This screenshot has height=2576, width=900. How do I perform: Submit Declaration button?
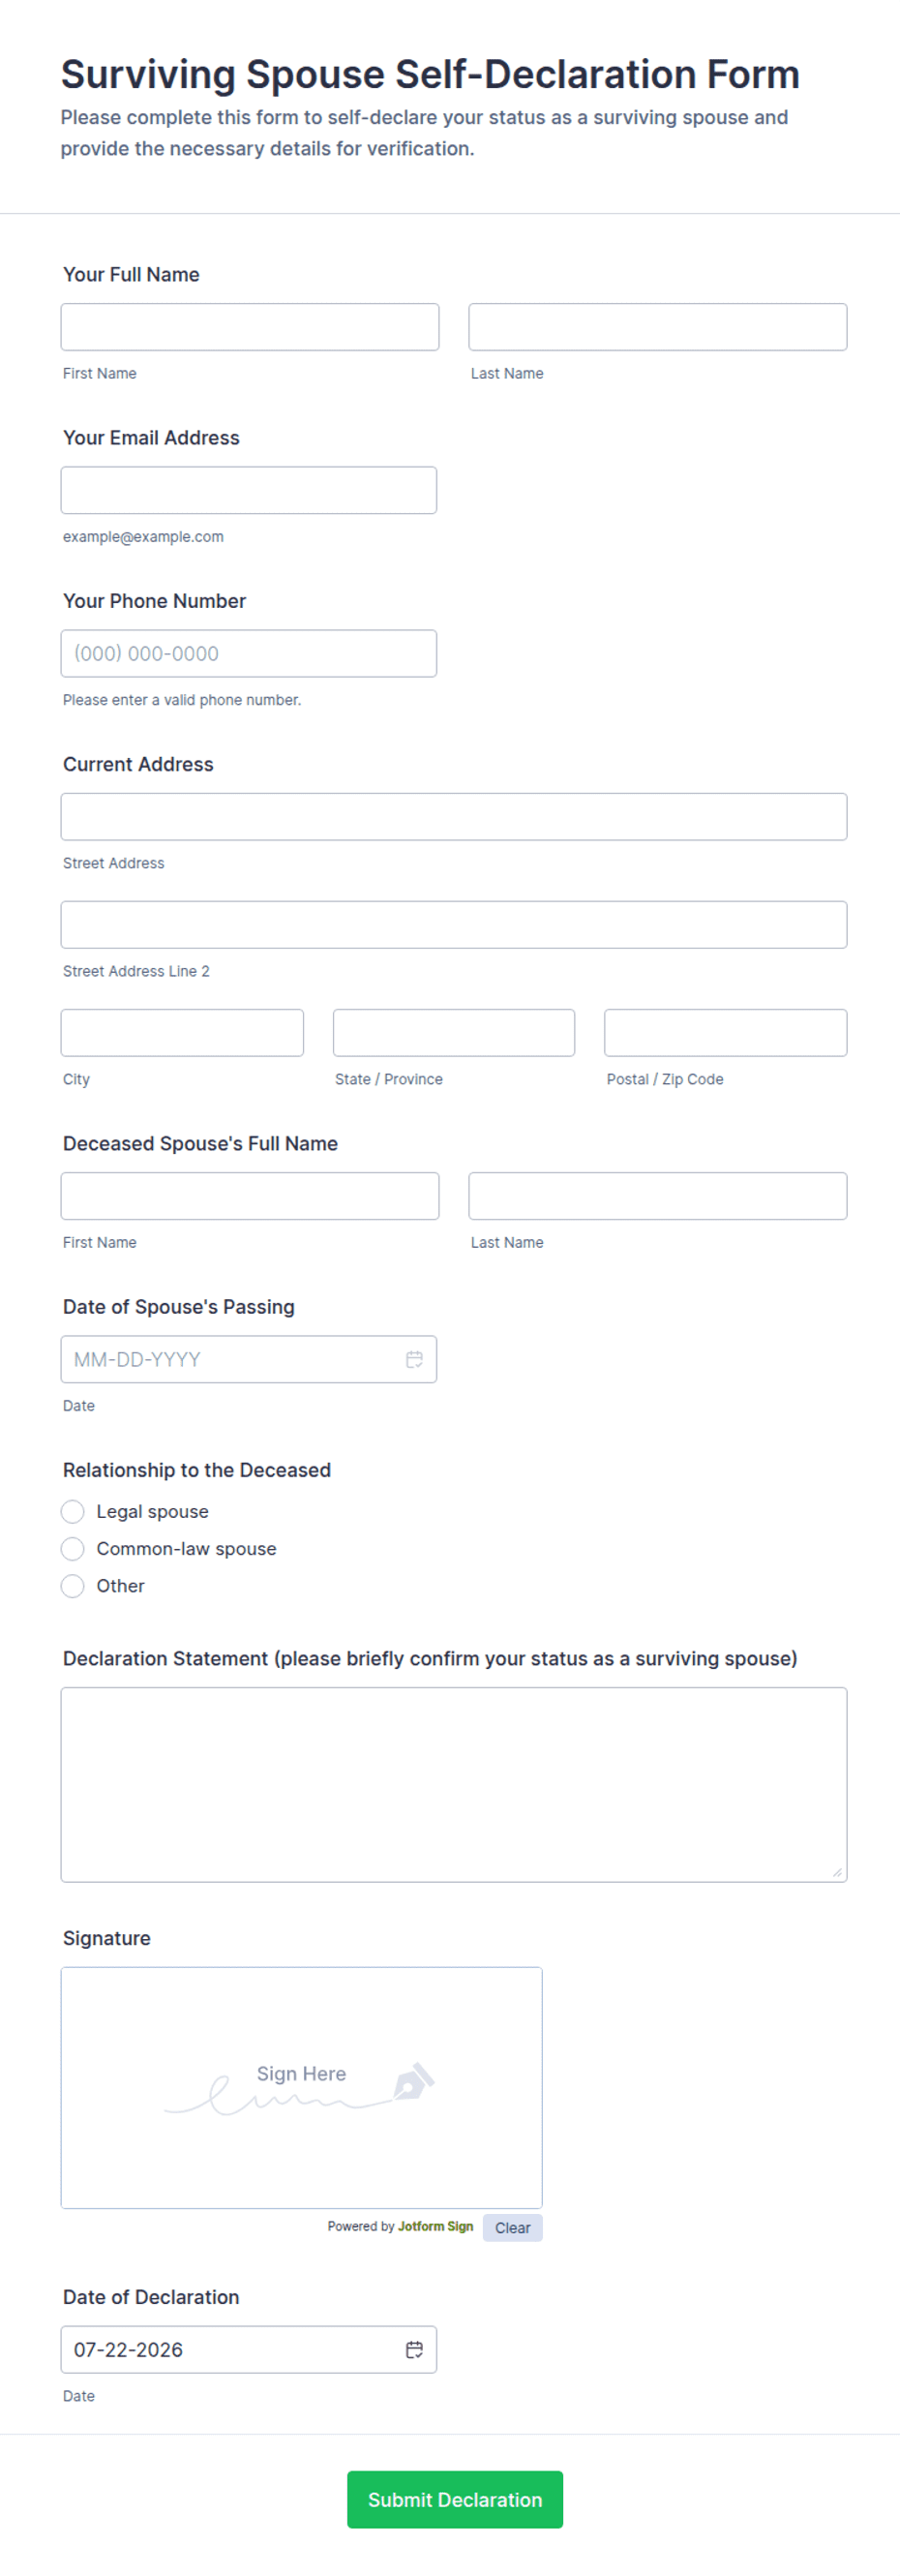tap(454, 2499)
